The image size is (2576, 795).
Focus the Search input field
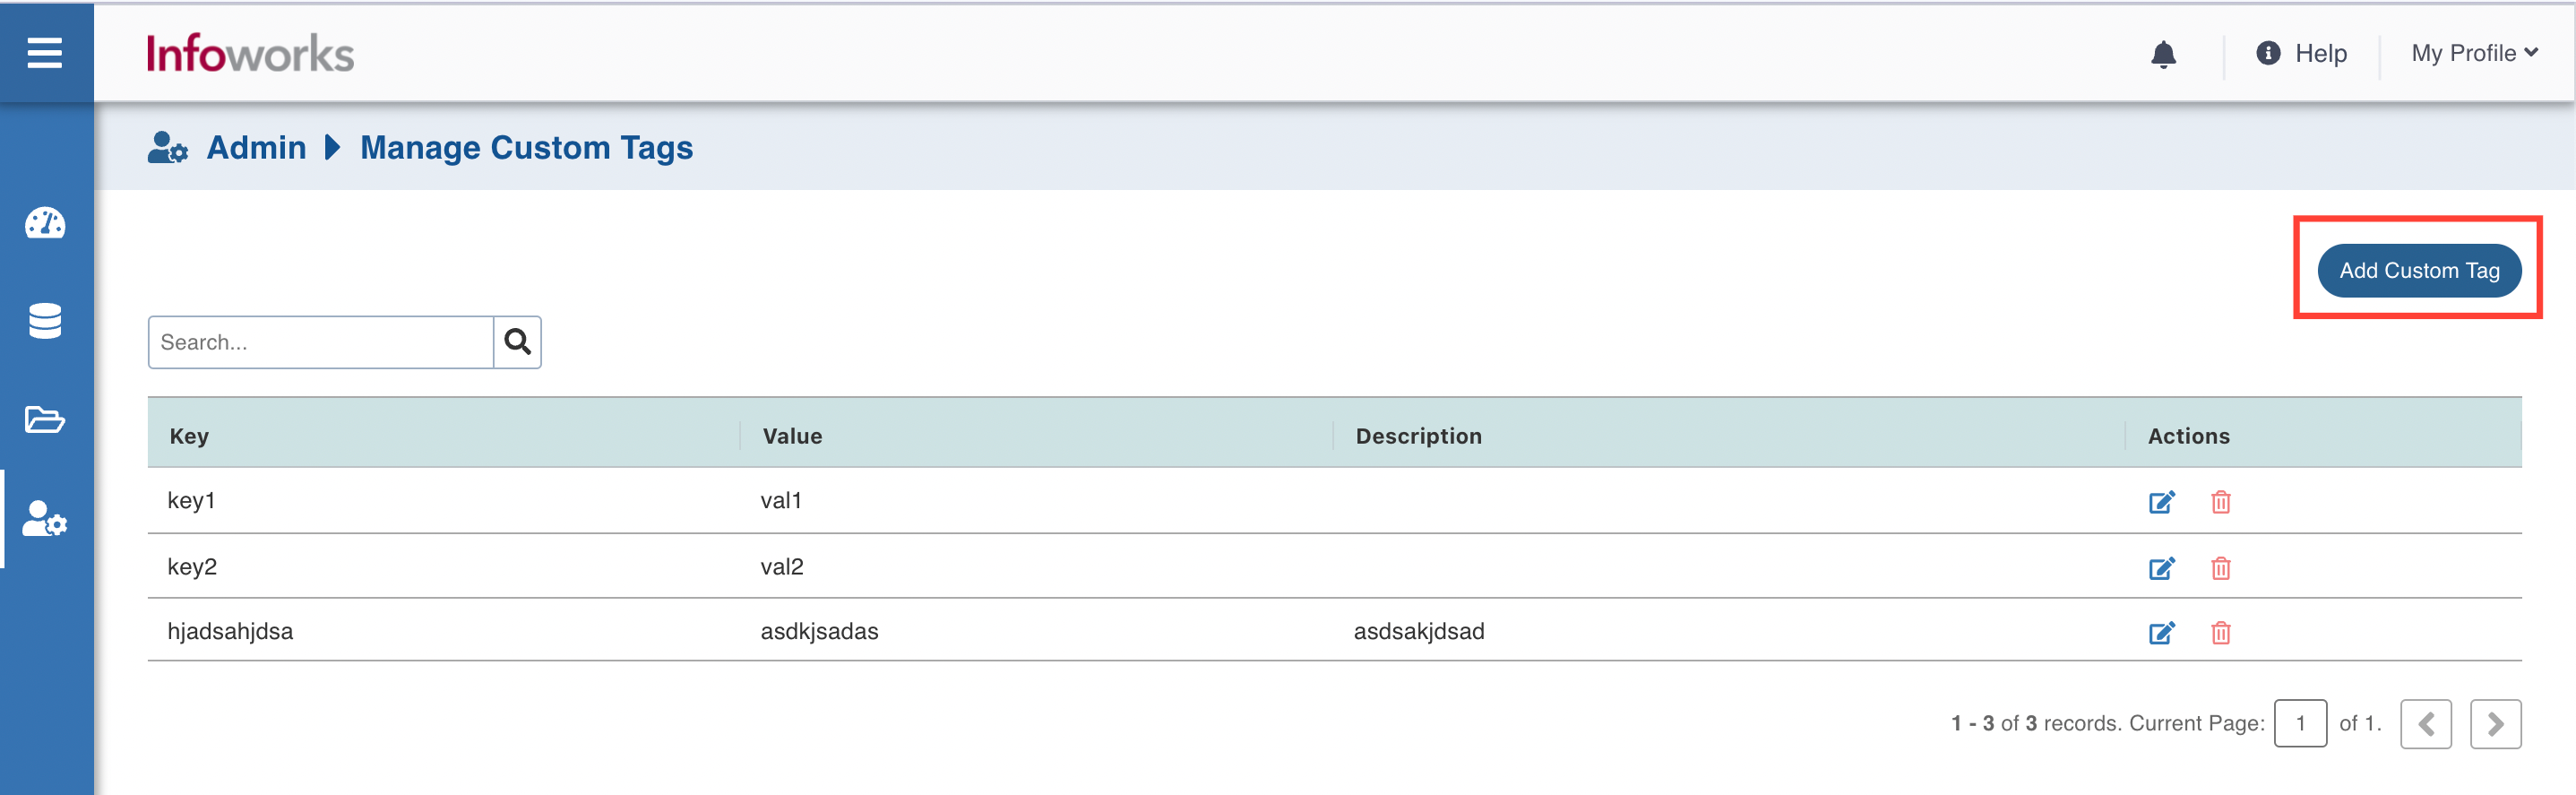pyautogui.click(x=321, y=342)
